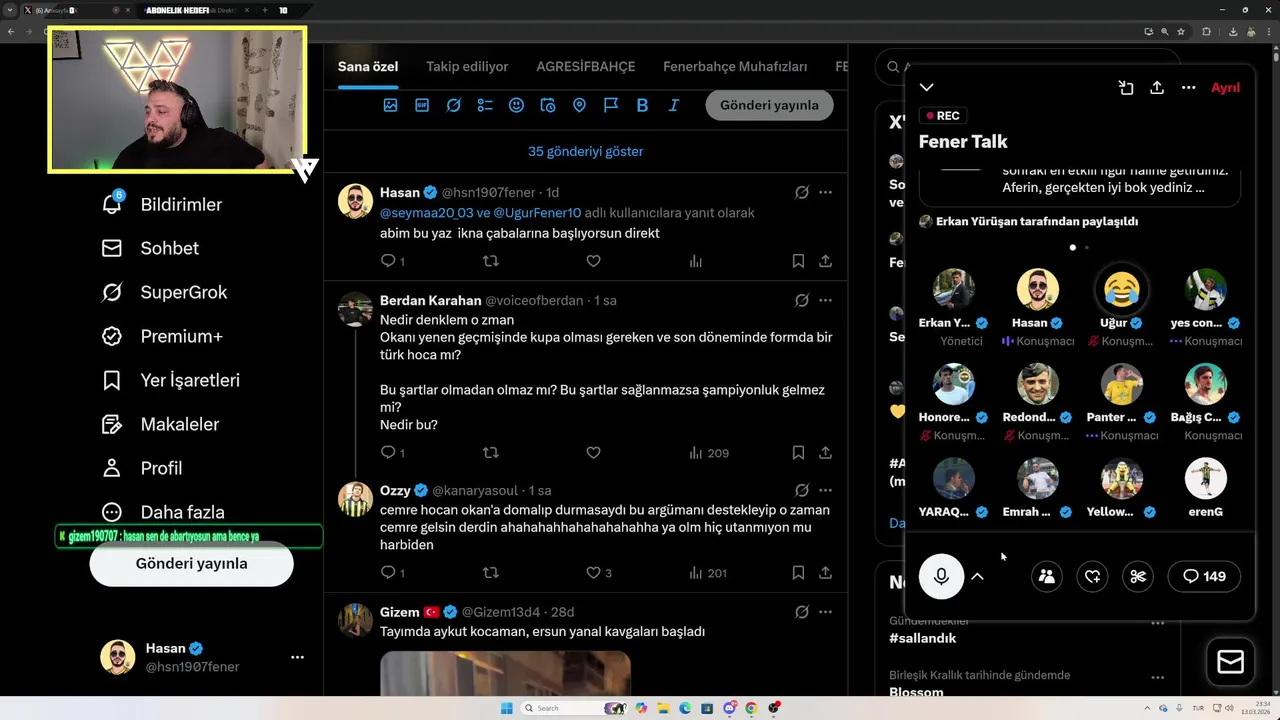Show 35 new posts link
The width and height of the screenshot is (1280, 720).
[x=586, y=152]
